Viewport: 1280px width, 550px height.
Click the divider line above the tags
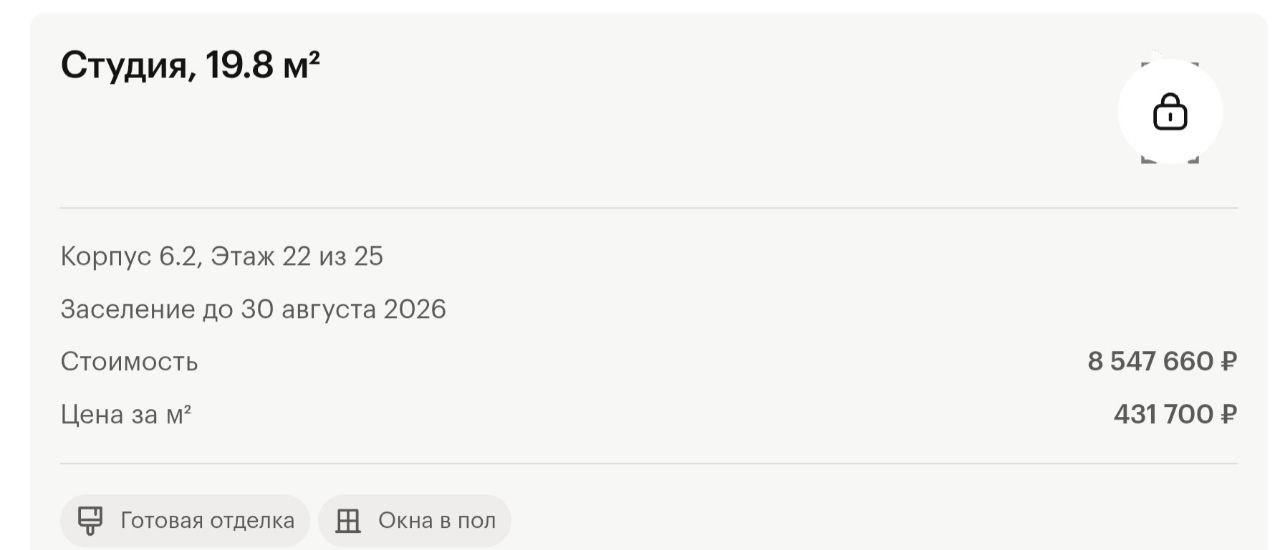[x=648, y=463]
